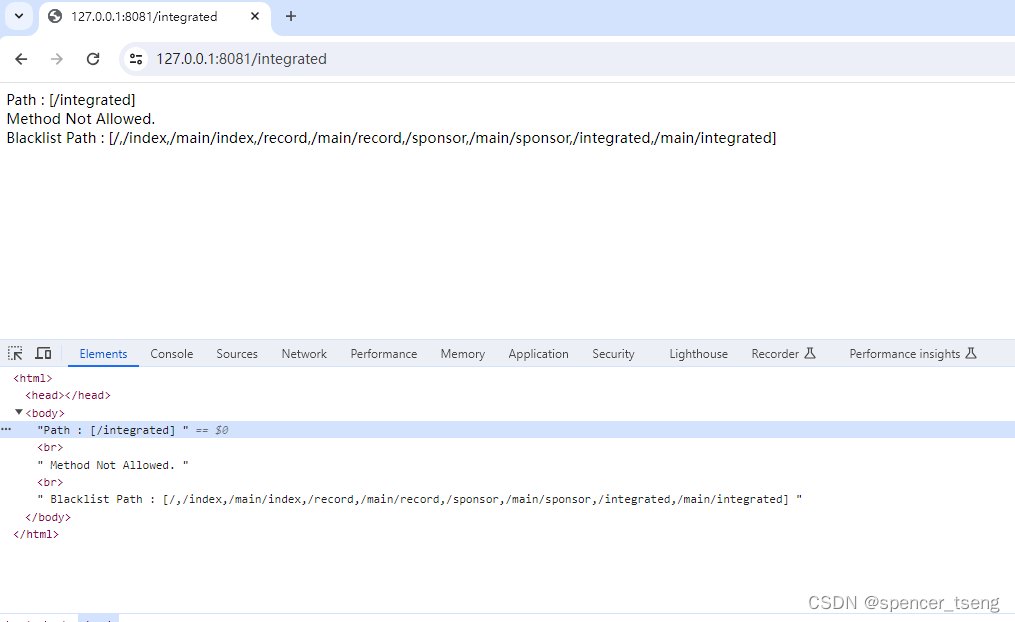Open the site information icon in address bar
This screenshot has width=1015, height=622.
pos(135,59)
